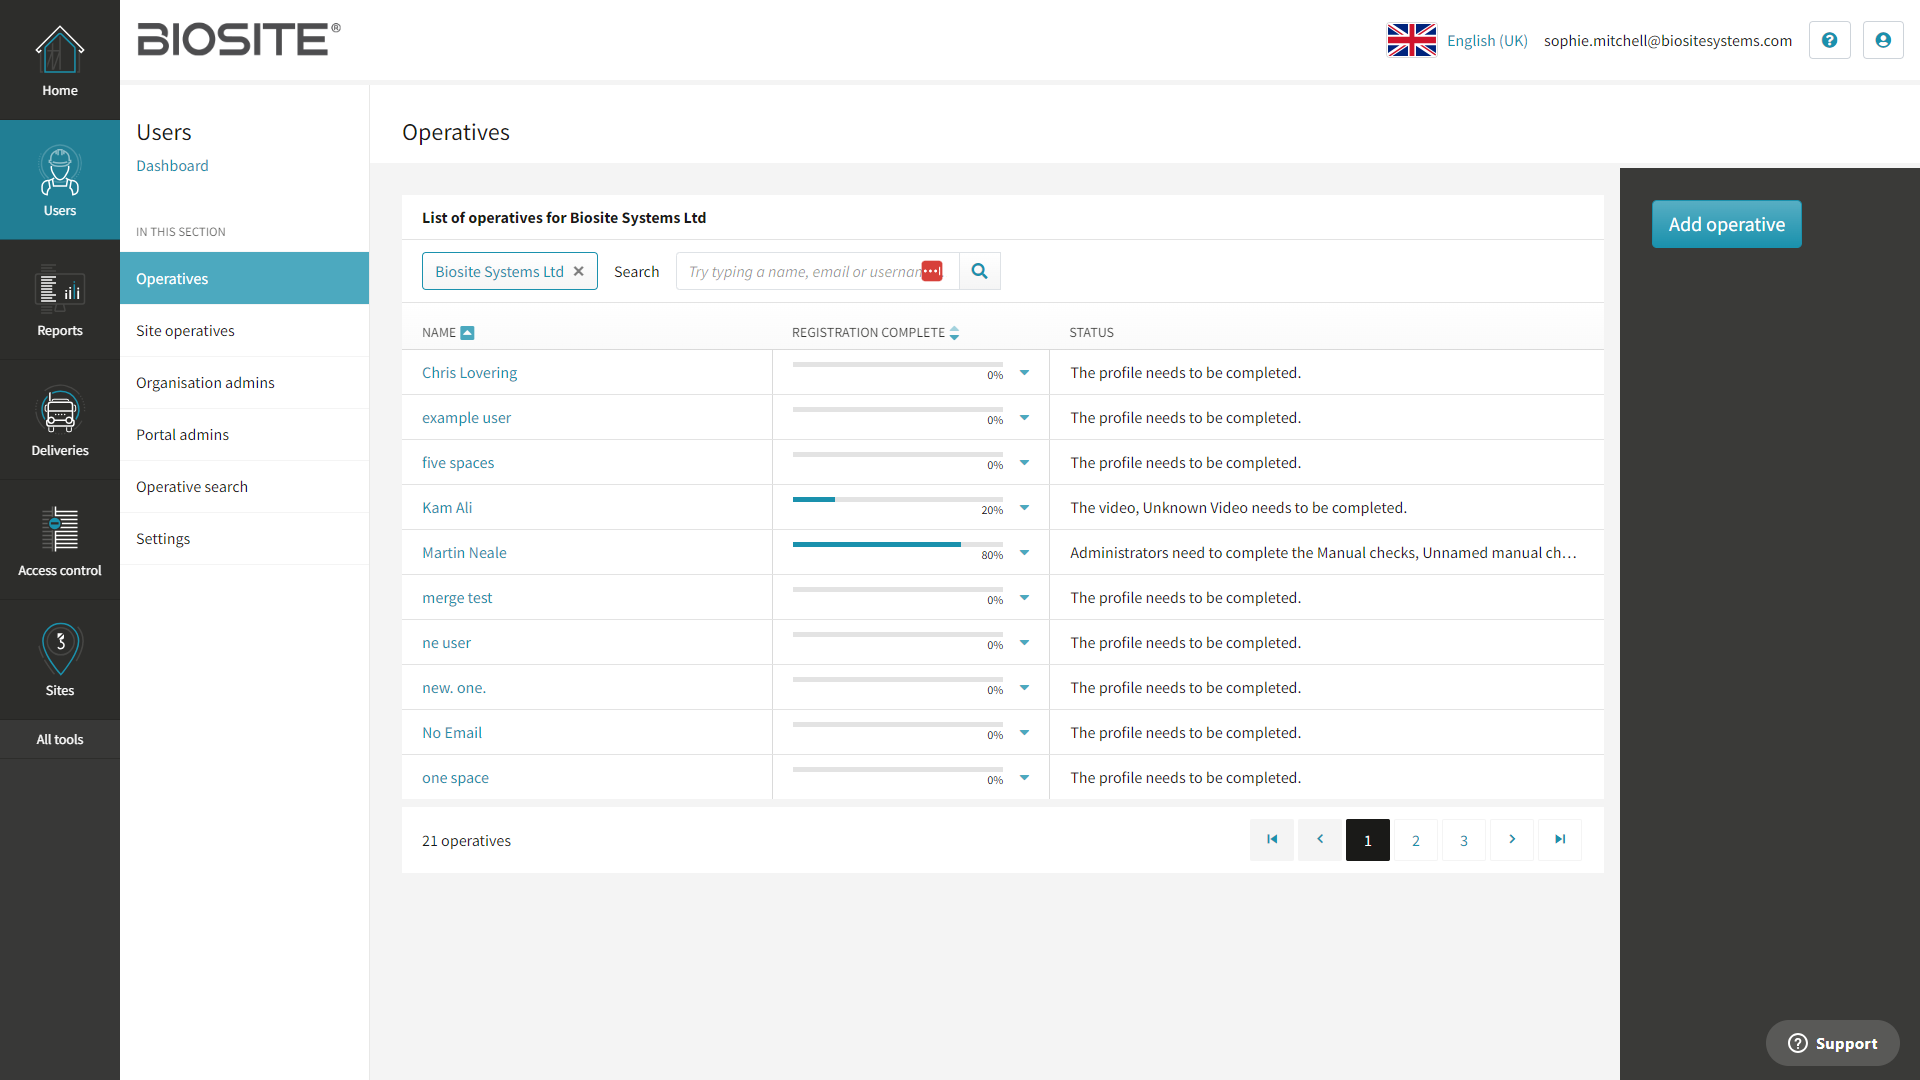The image size is (1920, 1080).
Task: Open Organisation admins section
Action: coord(205,383)
